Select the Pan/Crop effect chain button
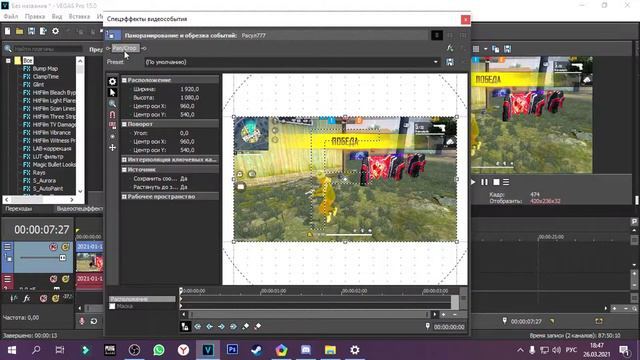 pyautogui.click(x=125, y=48)
